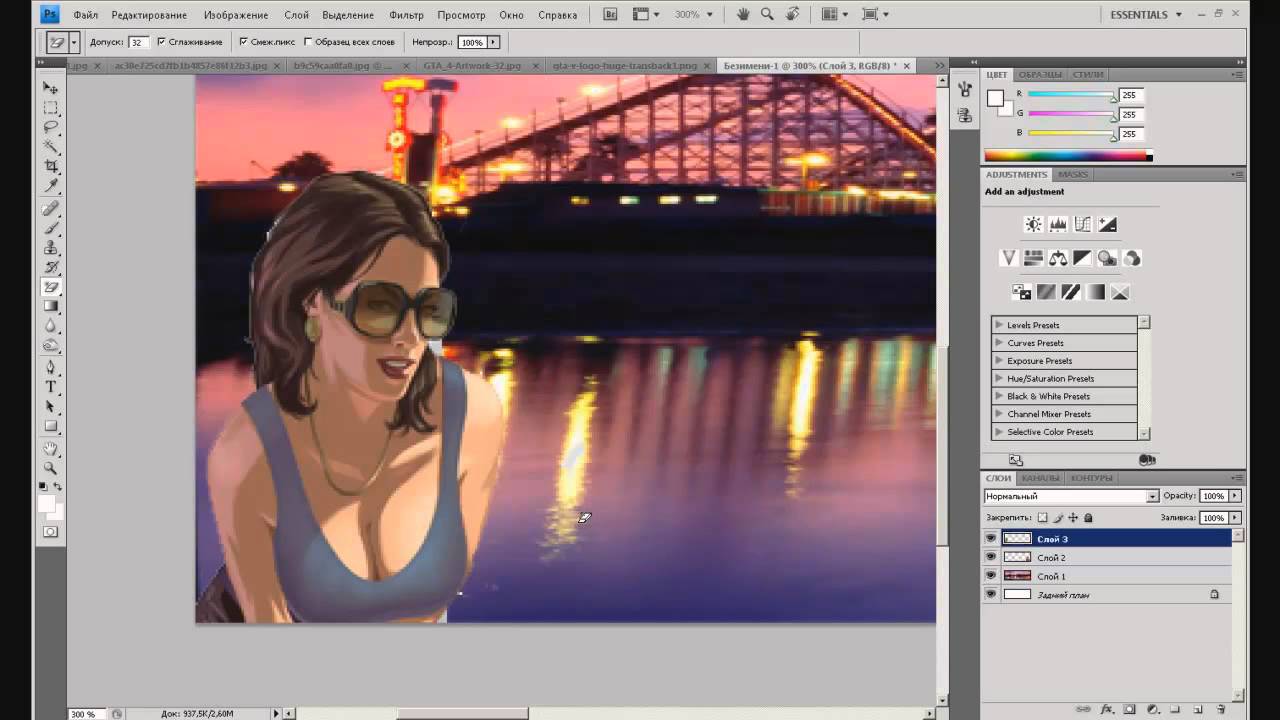1280x720 pixels.
Task: Hide layer Слой 2
Action: click(x=991, y=557)
